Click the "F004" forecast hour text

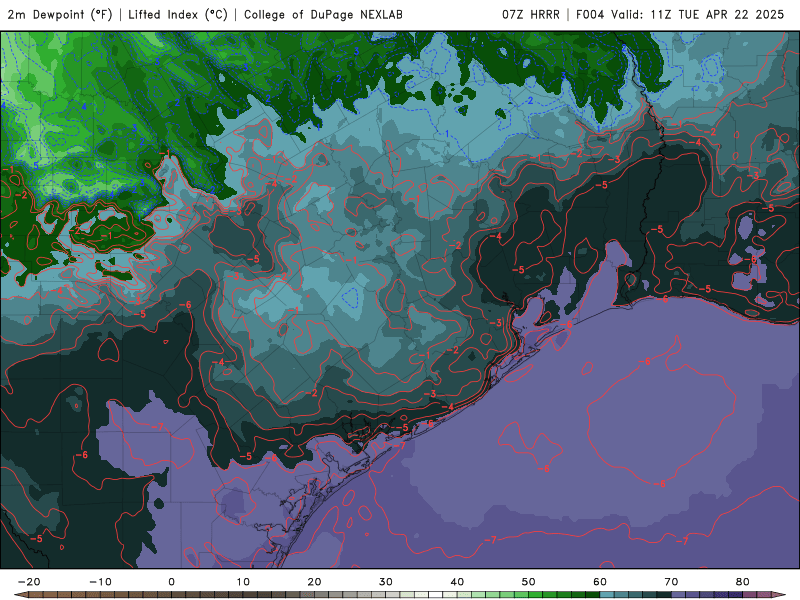point(590,14)
